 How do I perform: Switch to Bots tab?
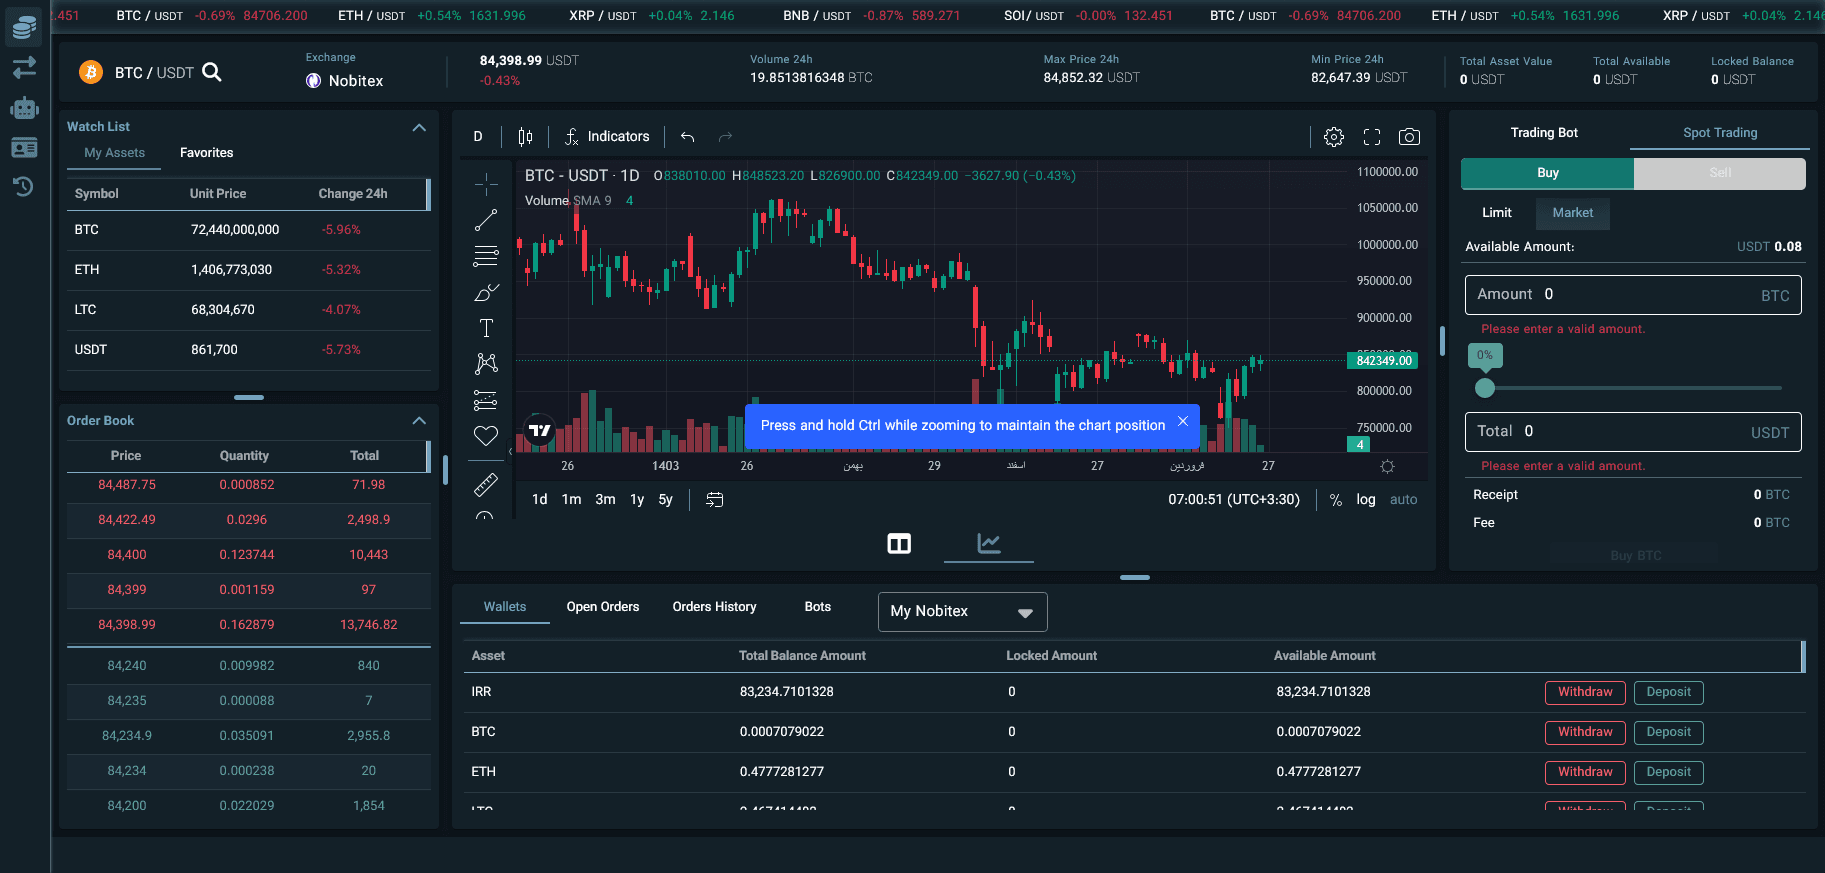818,607
